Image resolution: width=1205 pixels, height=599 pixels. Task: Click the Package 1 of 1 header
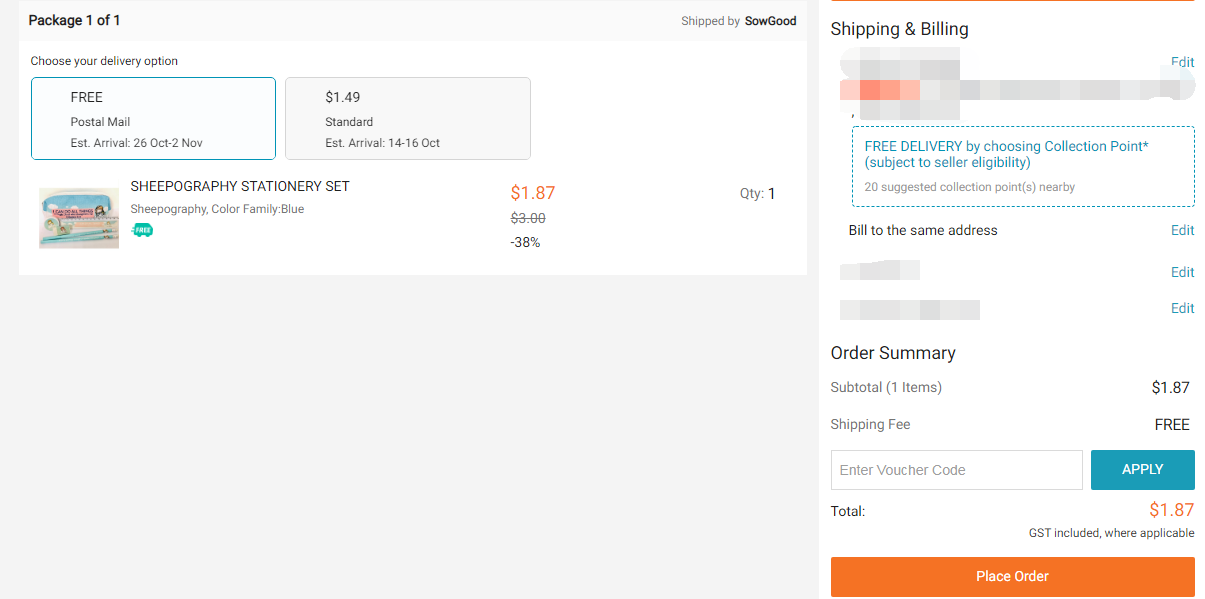(74, 21)
